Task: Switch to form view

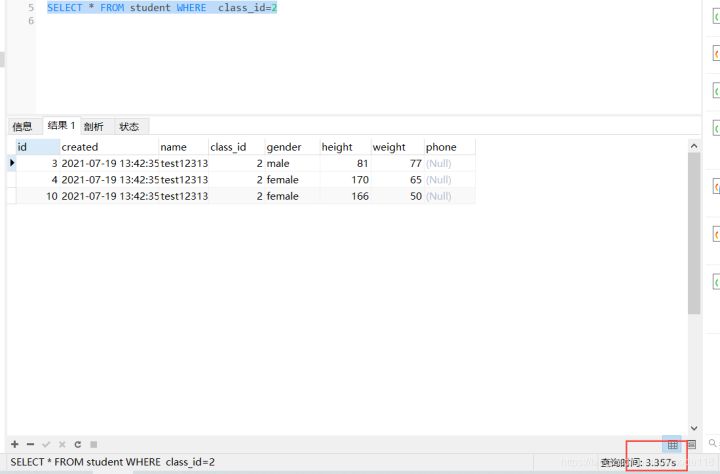Action: pos(692,444)
